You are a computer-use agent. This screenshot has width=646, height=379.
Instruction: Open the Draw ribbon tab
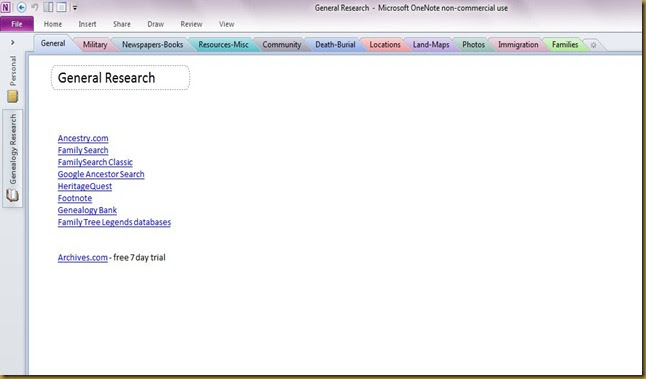click(x=156, y=24)
